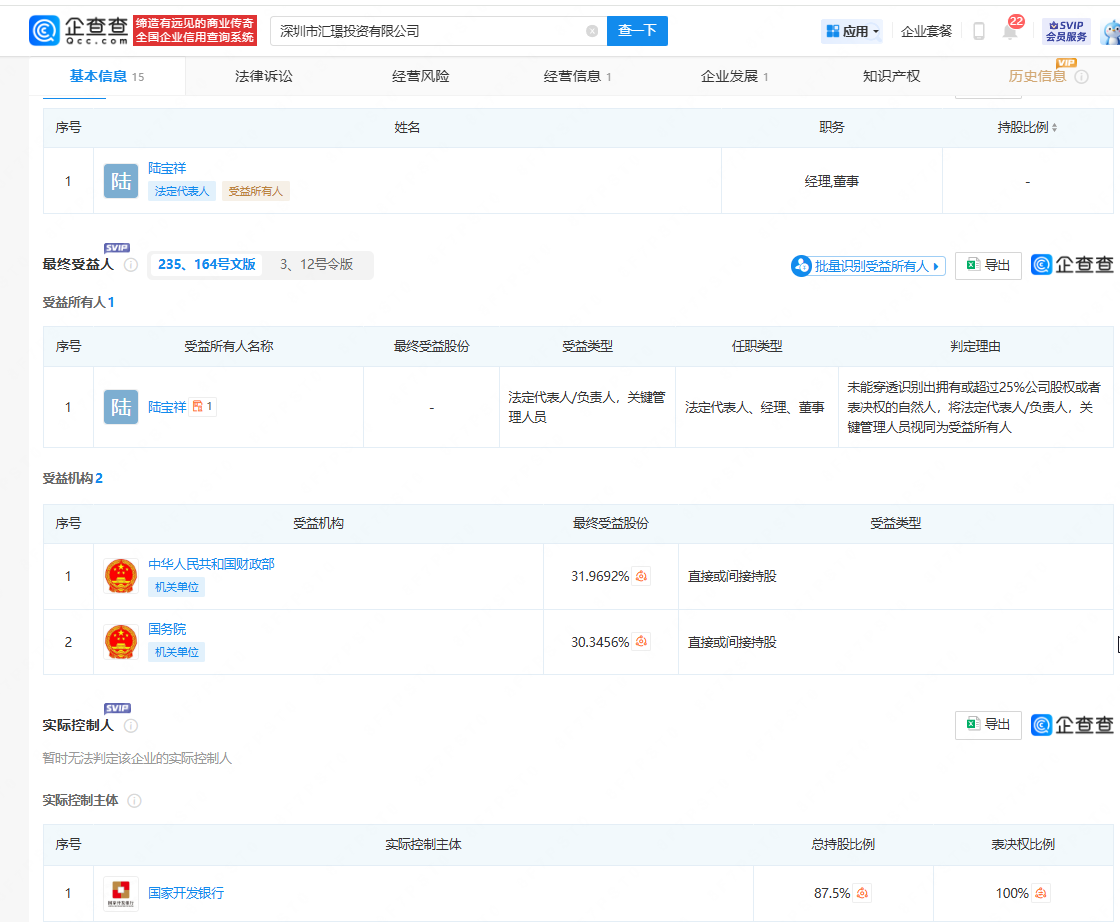The image size is (1120, 922).
Task: Click national emblem icon for 财政部
Action: [x=121, y=576]
